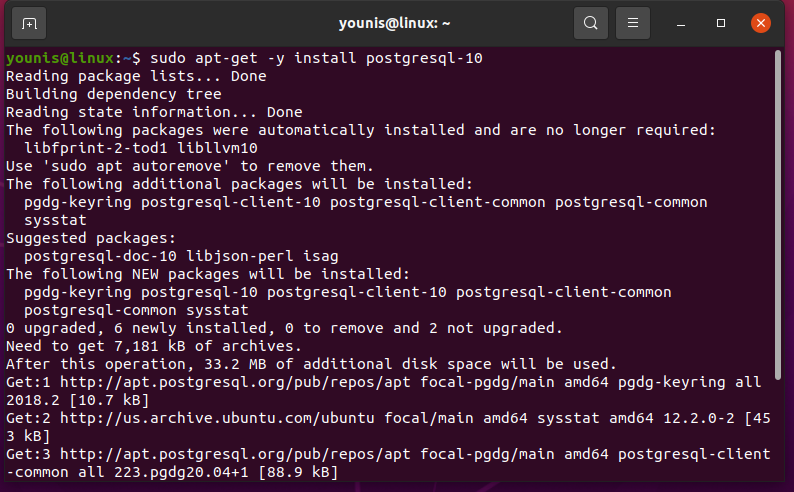Open the hamburger menu
The height and width of the screenshot is (492, 794).
(x=633, y=22)
